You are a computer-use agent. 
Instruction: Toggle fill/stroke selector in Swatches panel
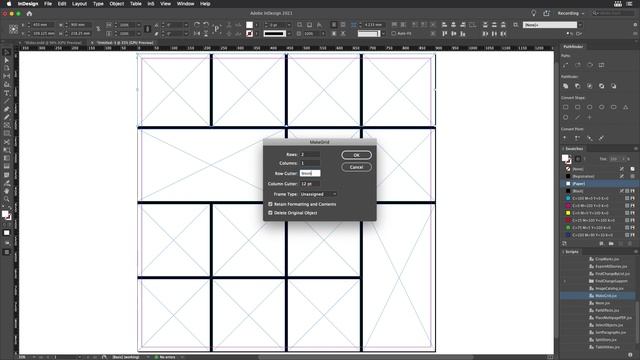click(x=566, y=159)
